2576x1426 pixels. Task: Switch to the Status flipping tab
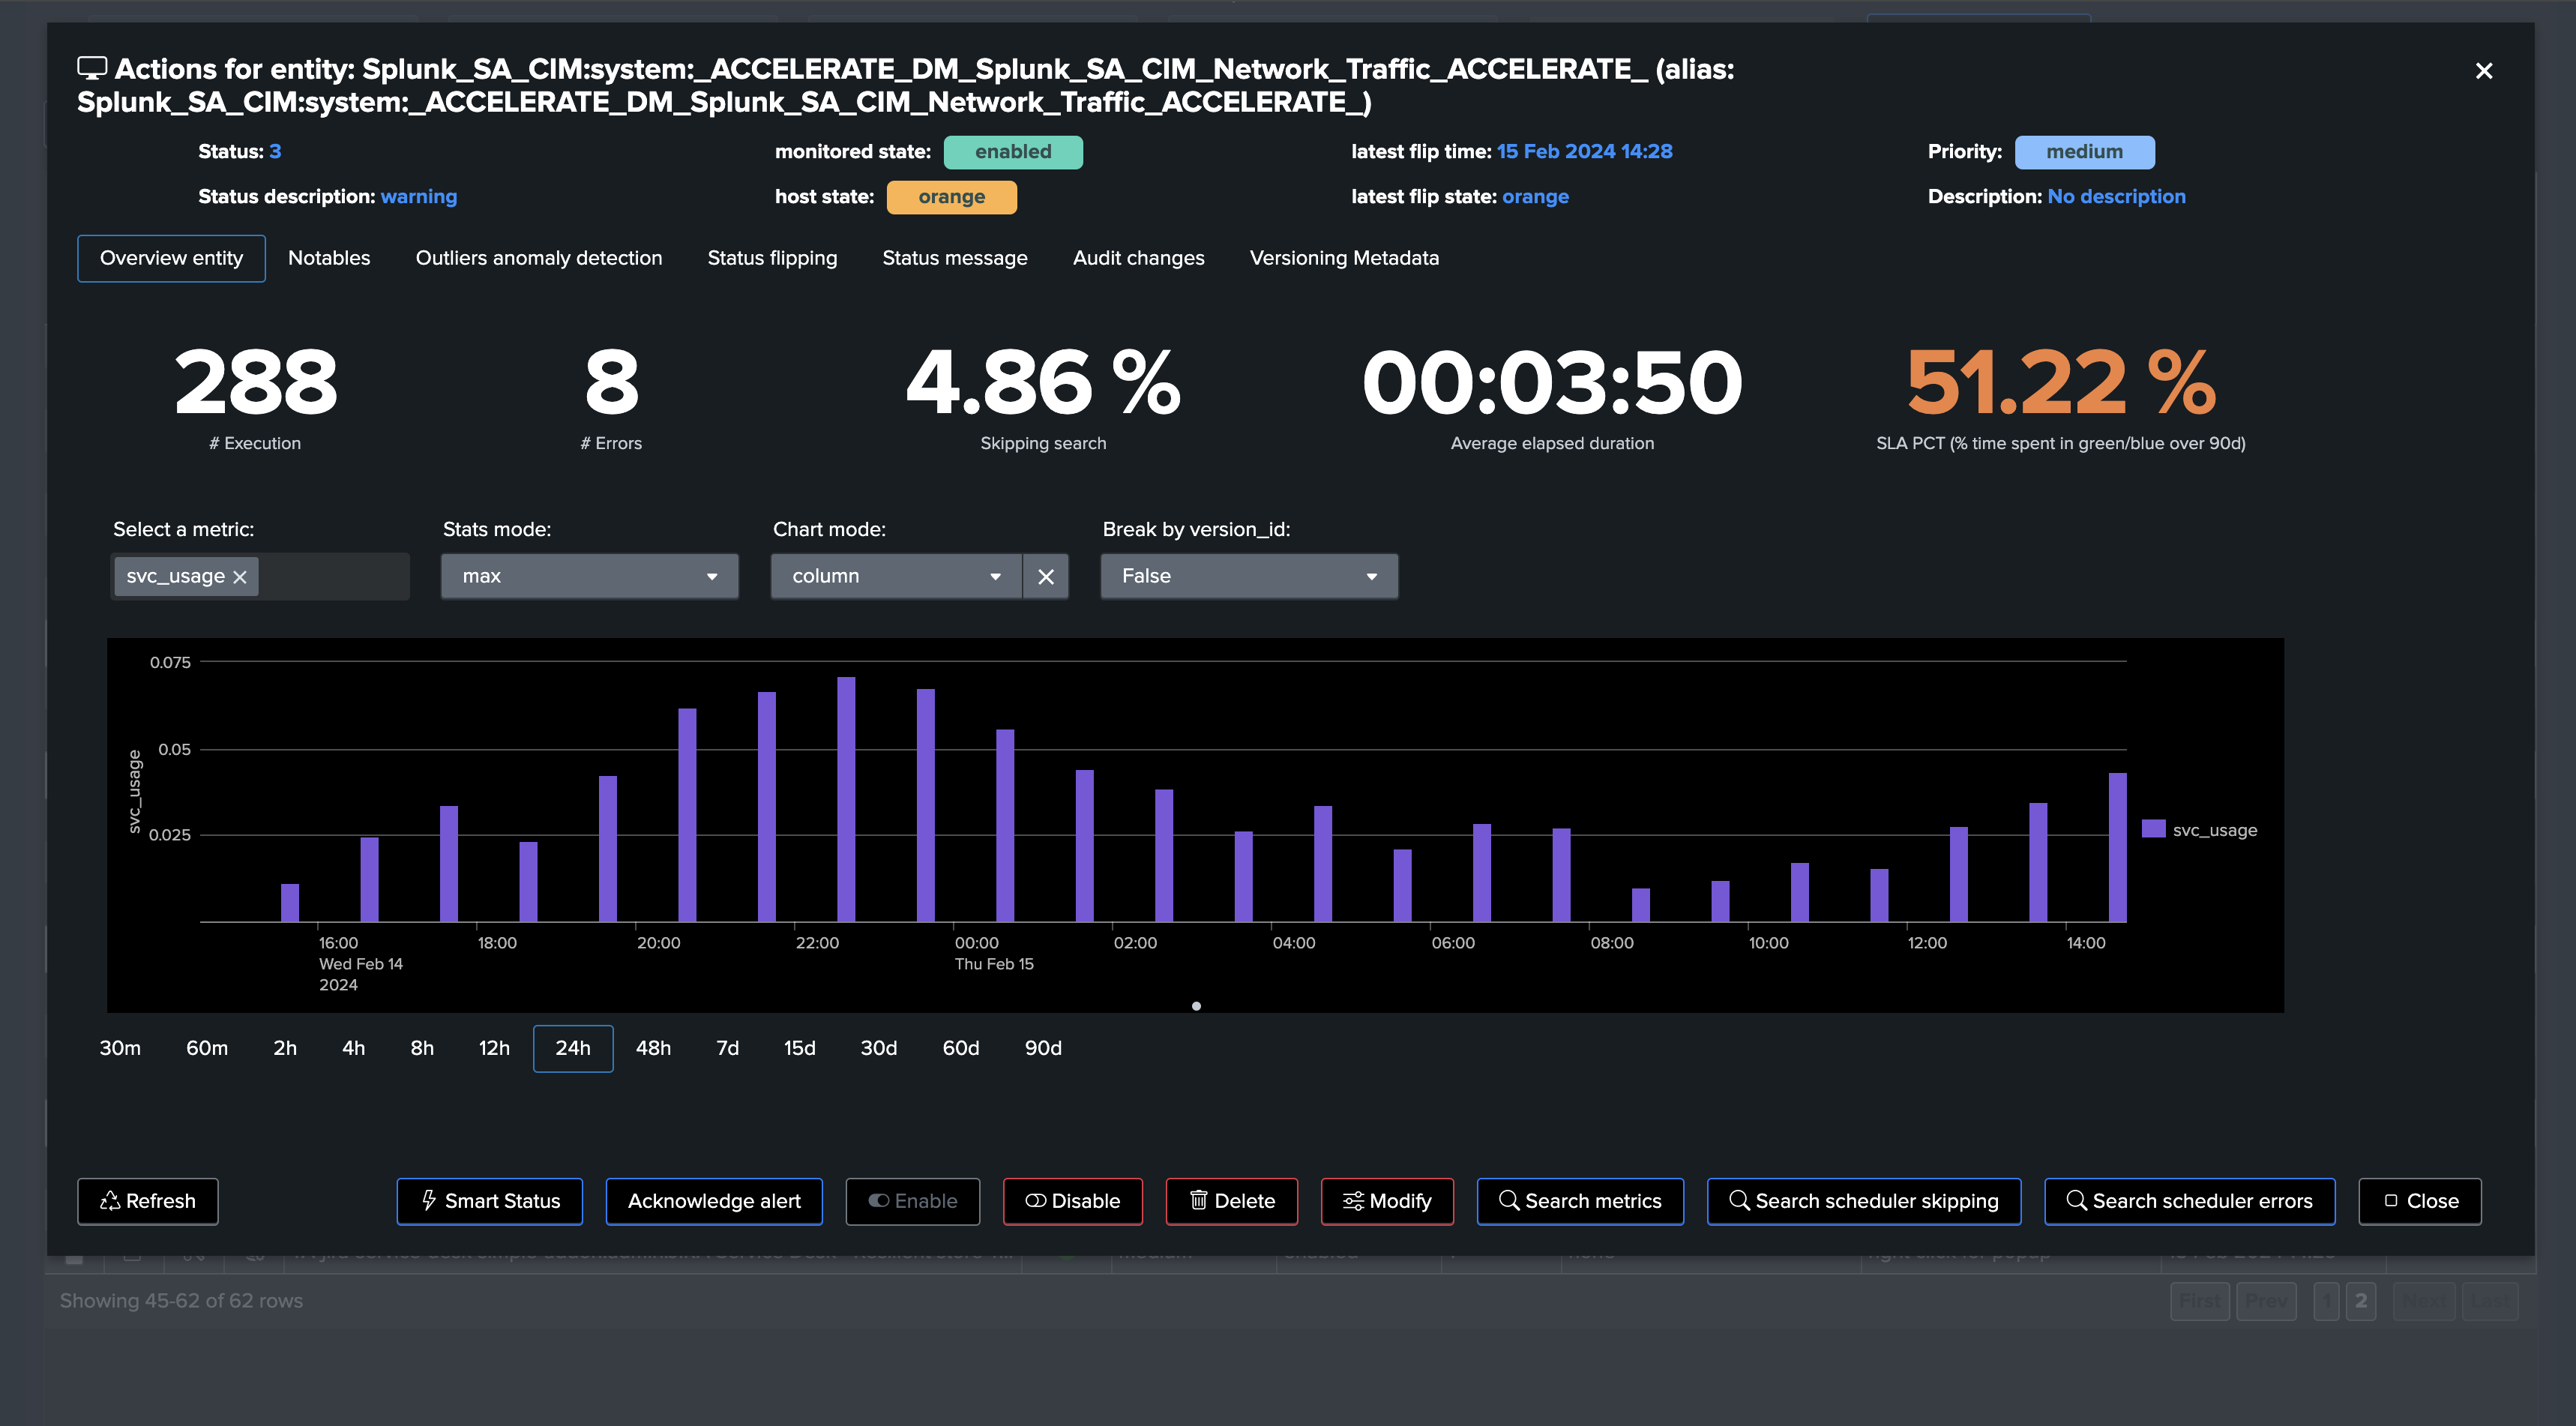click(772, 258)
